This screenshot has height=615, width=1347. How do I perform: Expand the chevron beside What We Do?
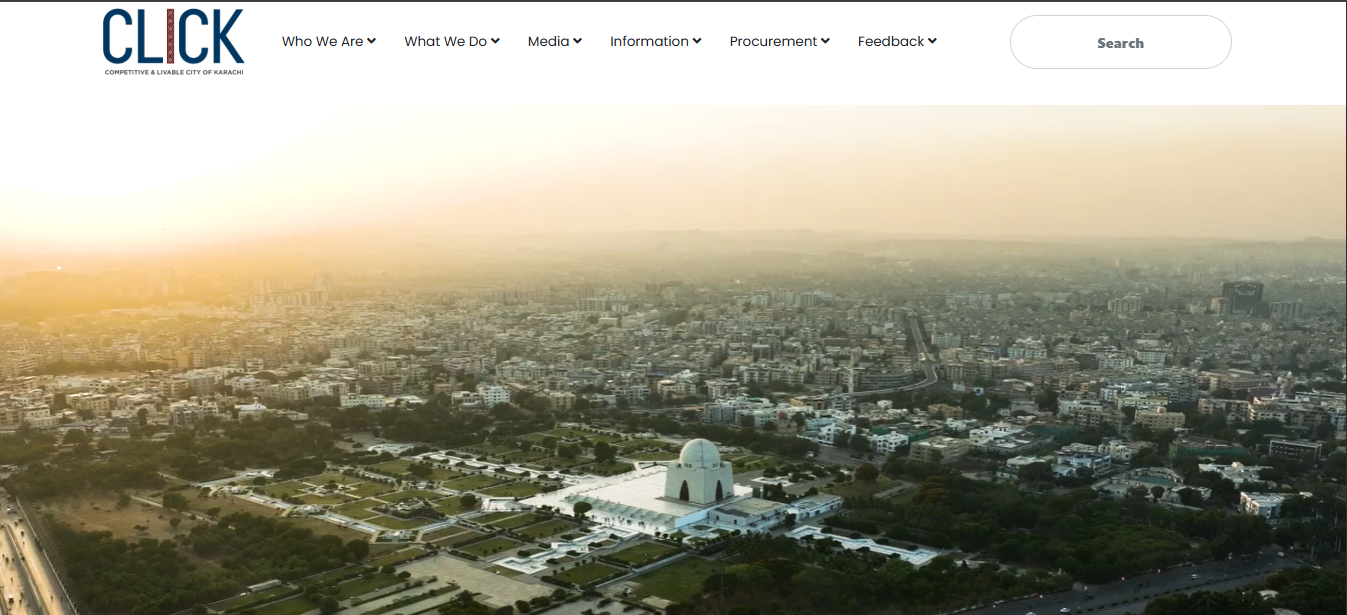[494, 41]
